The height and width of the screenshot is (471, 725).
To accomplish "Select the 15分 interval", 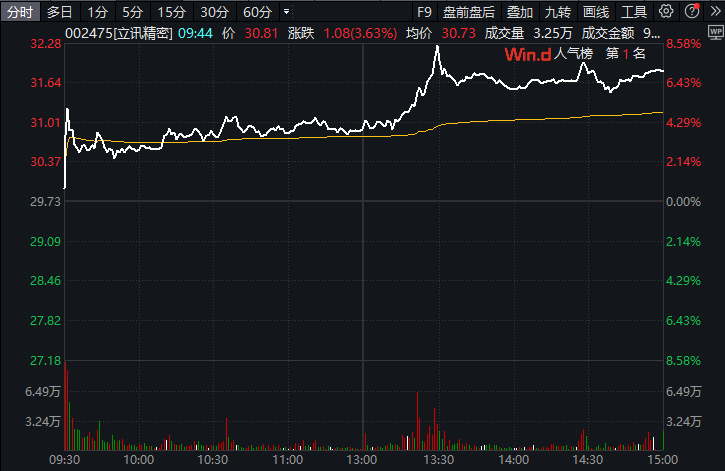I will coord(171,12).
